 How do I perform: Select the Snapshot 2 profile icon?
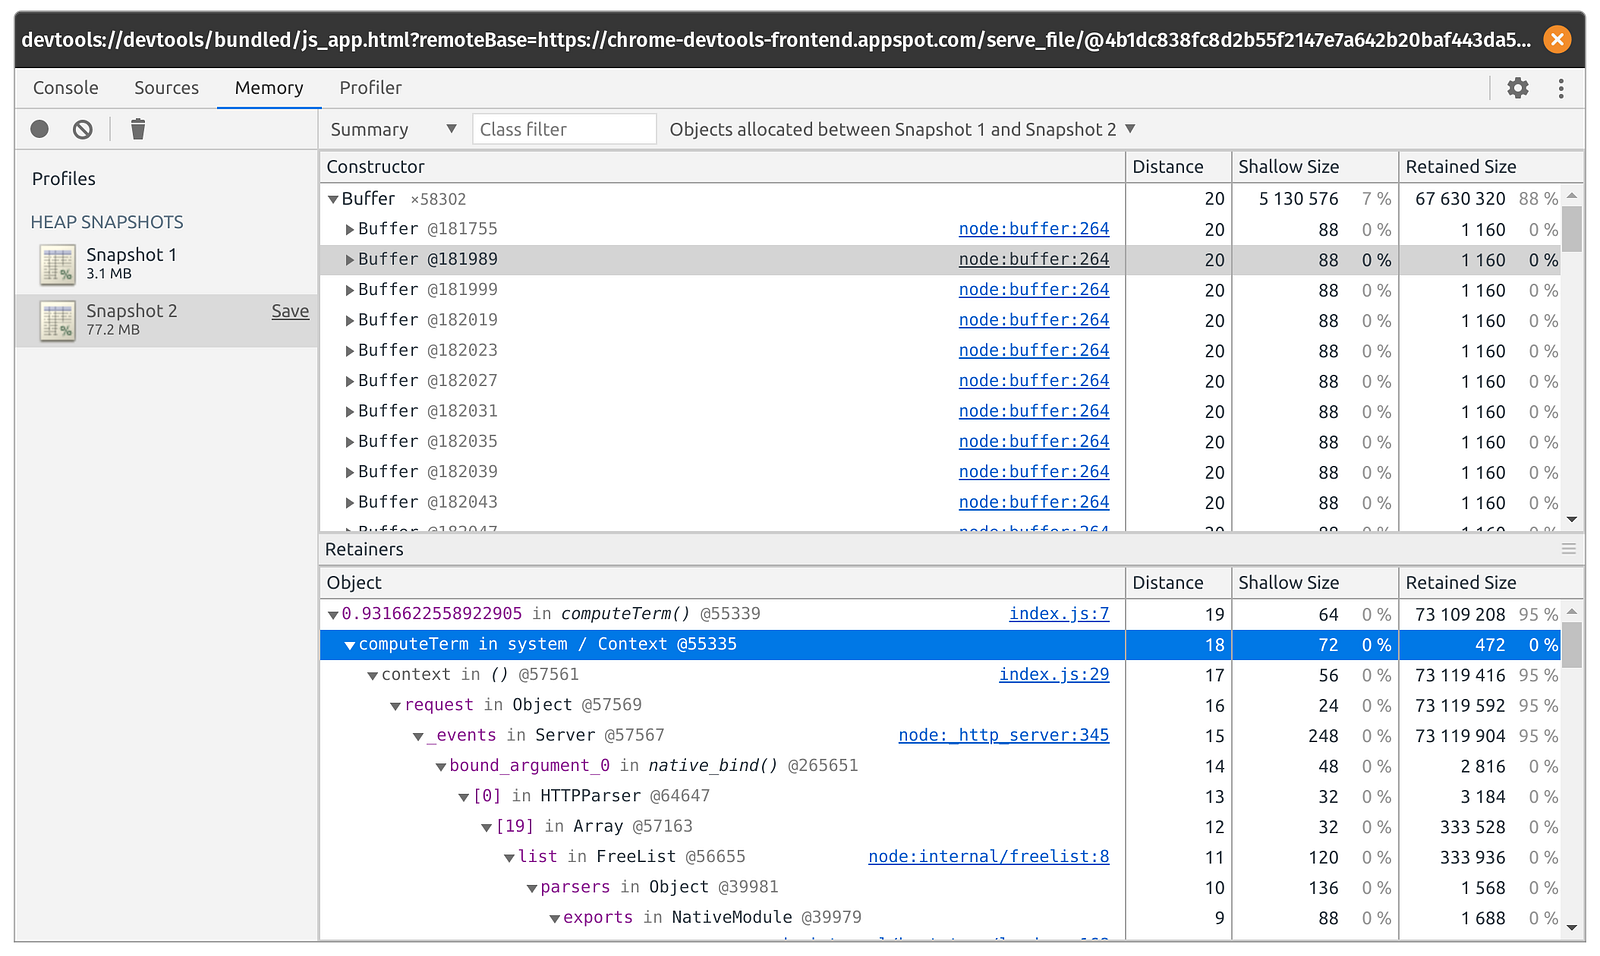pyautogui.click(x=58, y=321)
